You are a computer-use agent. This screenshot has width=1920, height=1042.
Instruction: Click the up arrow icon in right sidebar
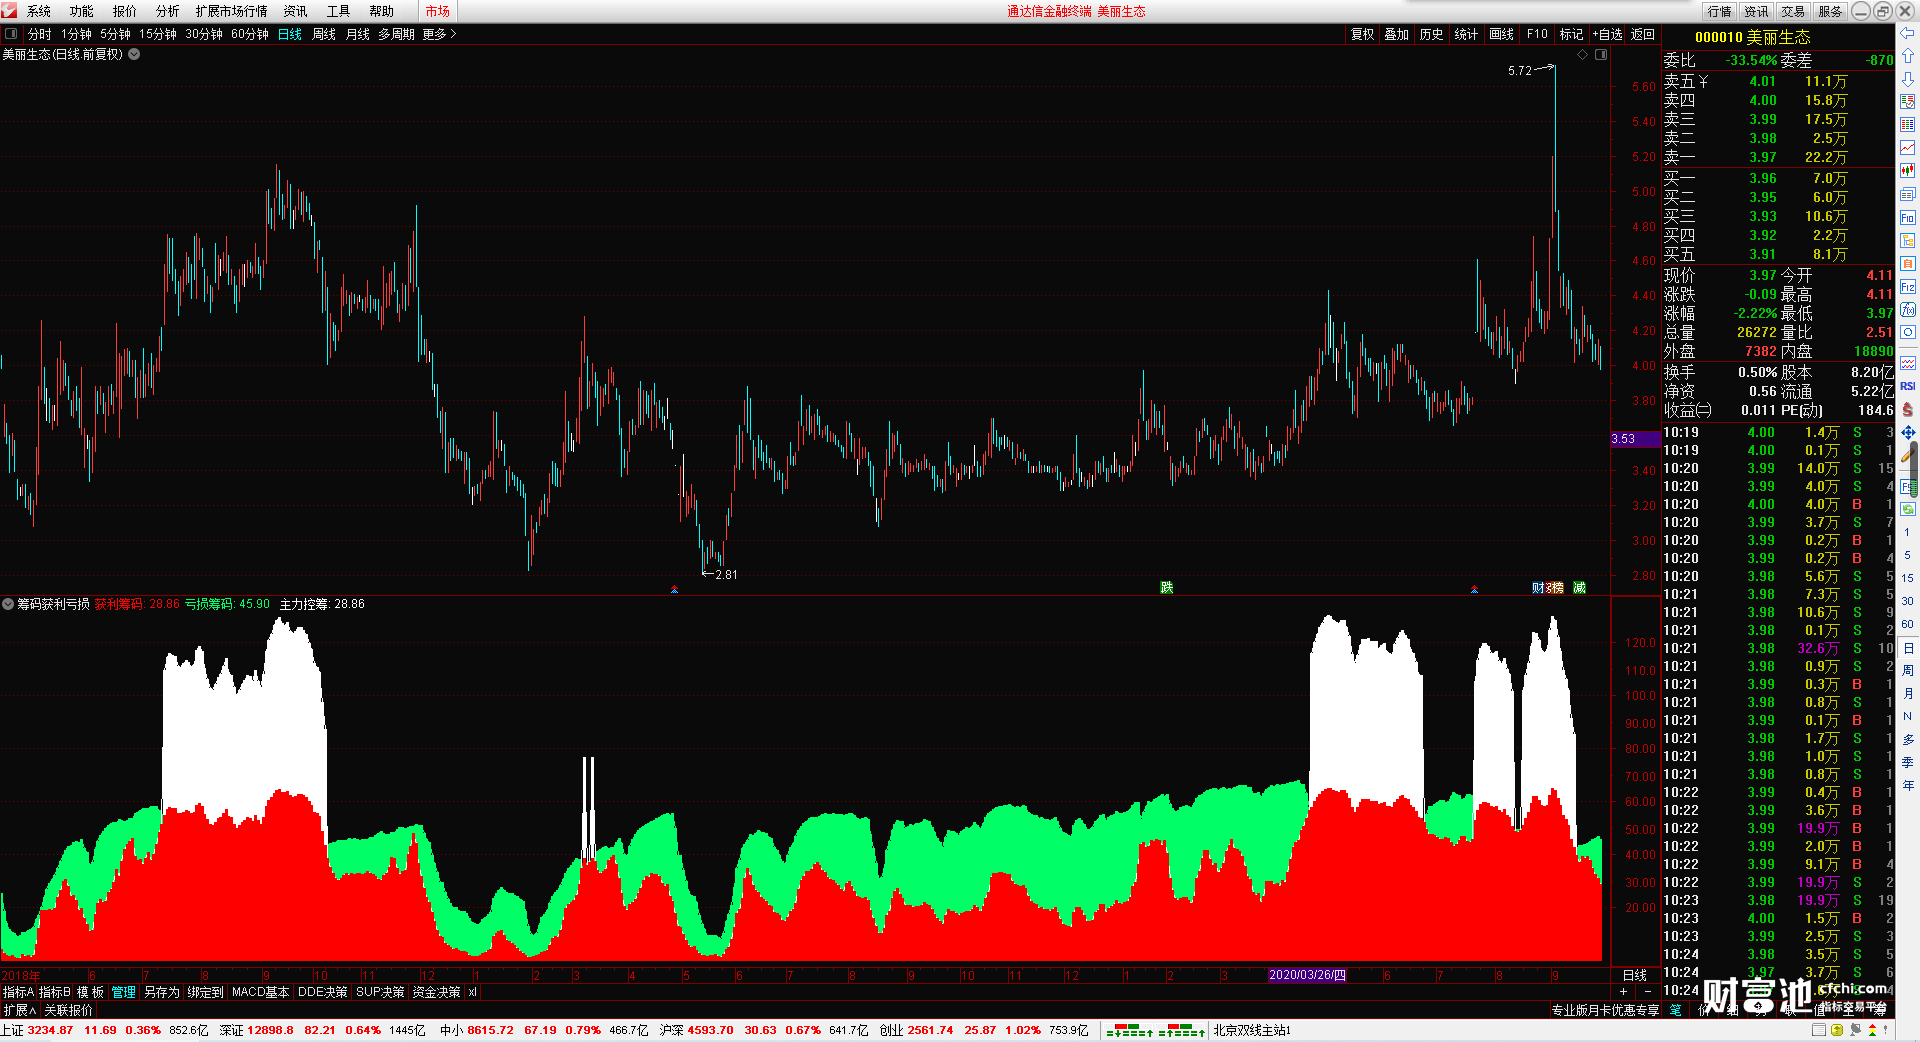point(1907,56)
